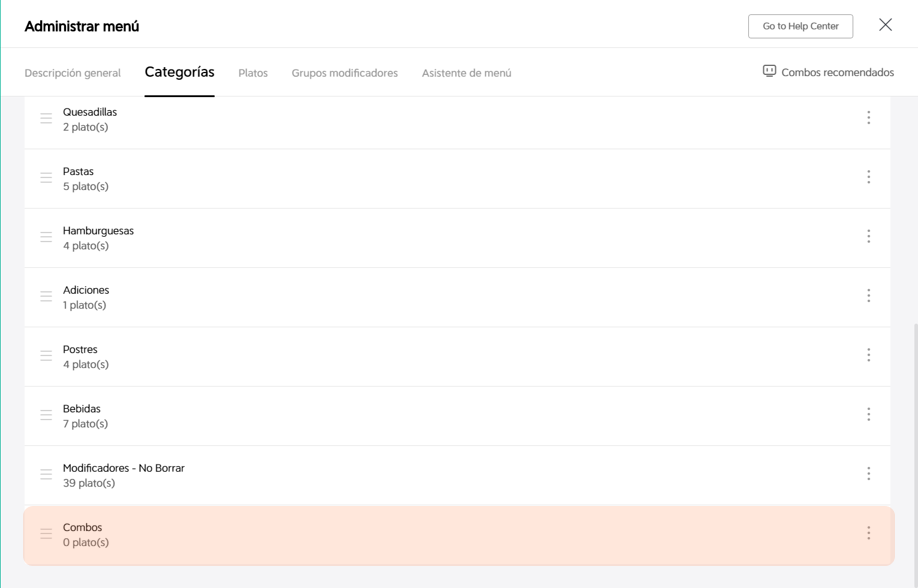918x588 pixels.
Task: Click '7 plato(s)' count under Bebidas
Action: [x=85, y=423]
